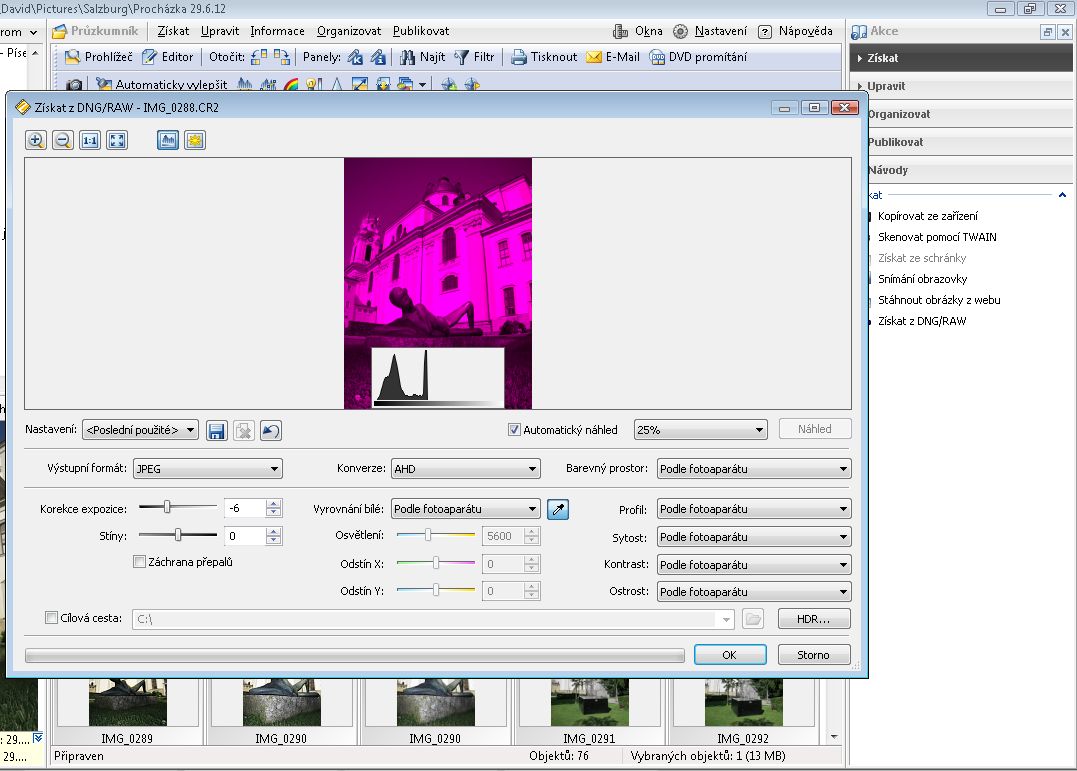Disable the Automatický náhled checkbox
Image resolution: width=1077 pixels, height=771 pixels.
point(515,430)
